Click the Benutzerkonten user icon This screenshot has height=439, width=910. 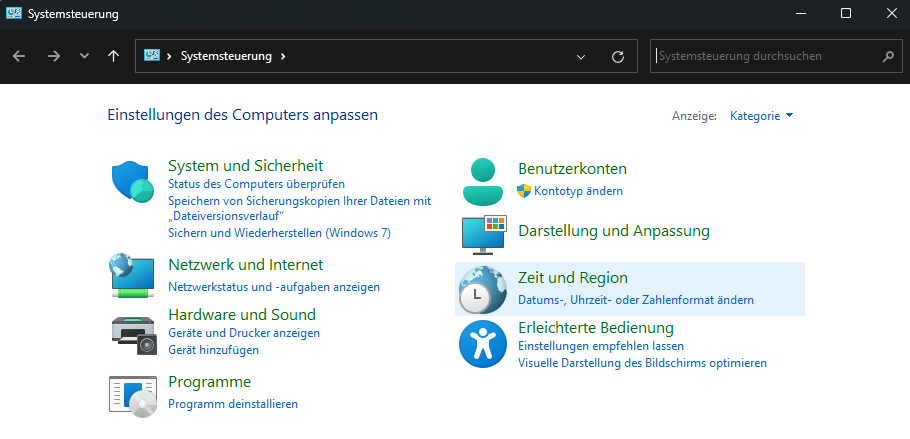(484, 181)
